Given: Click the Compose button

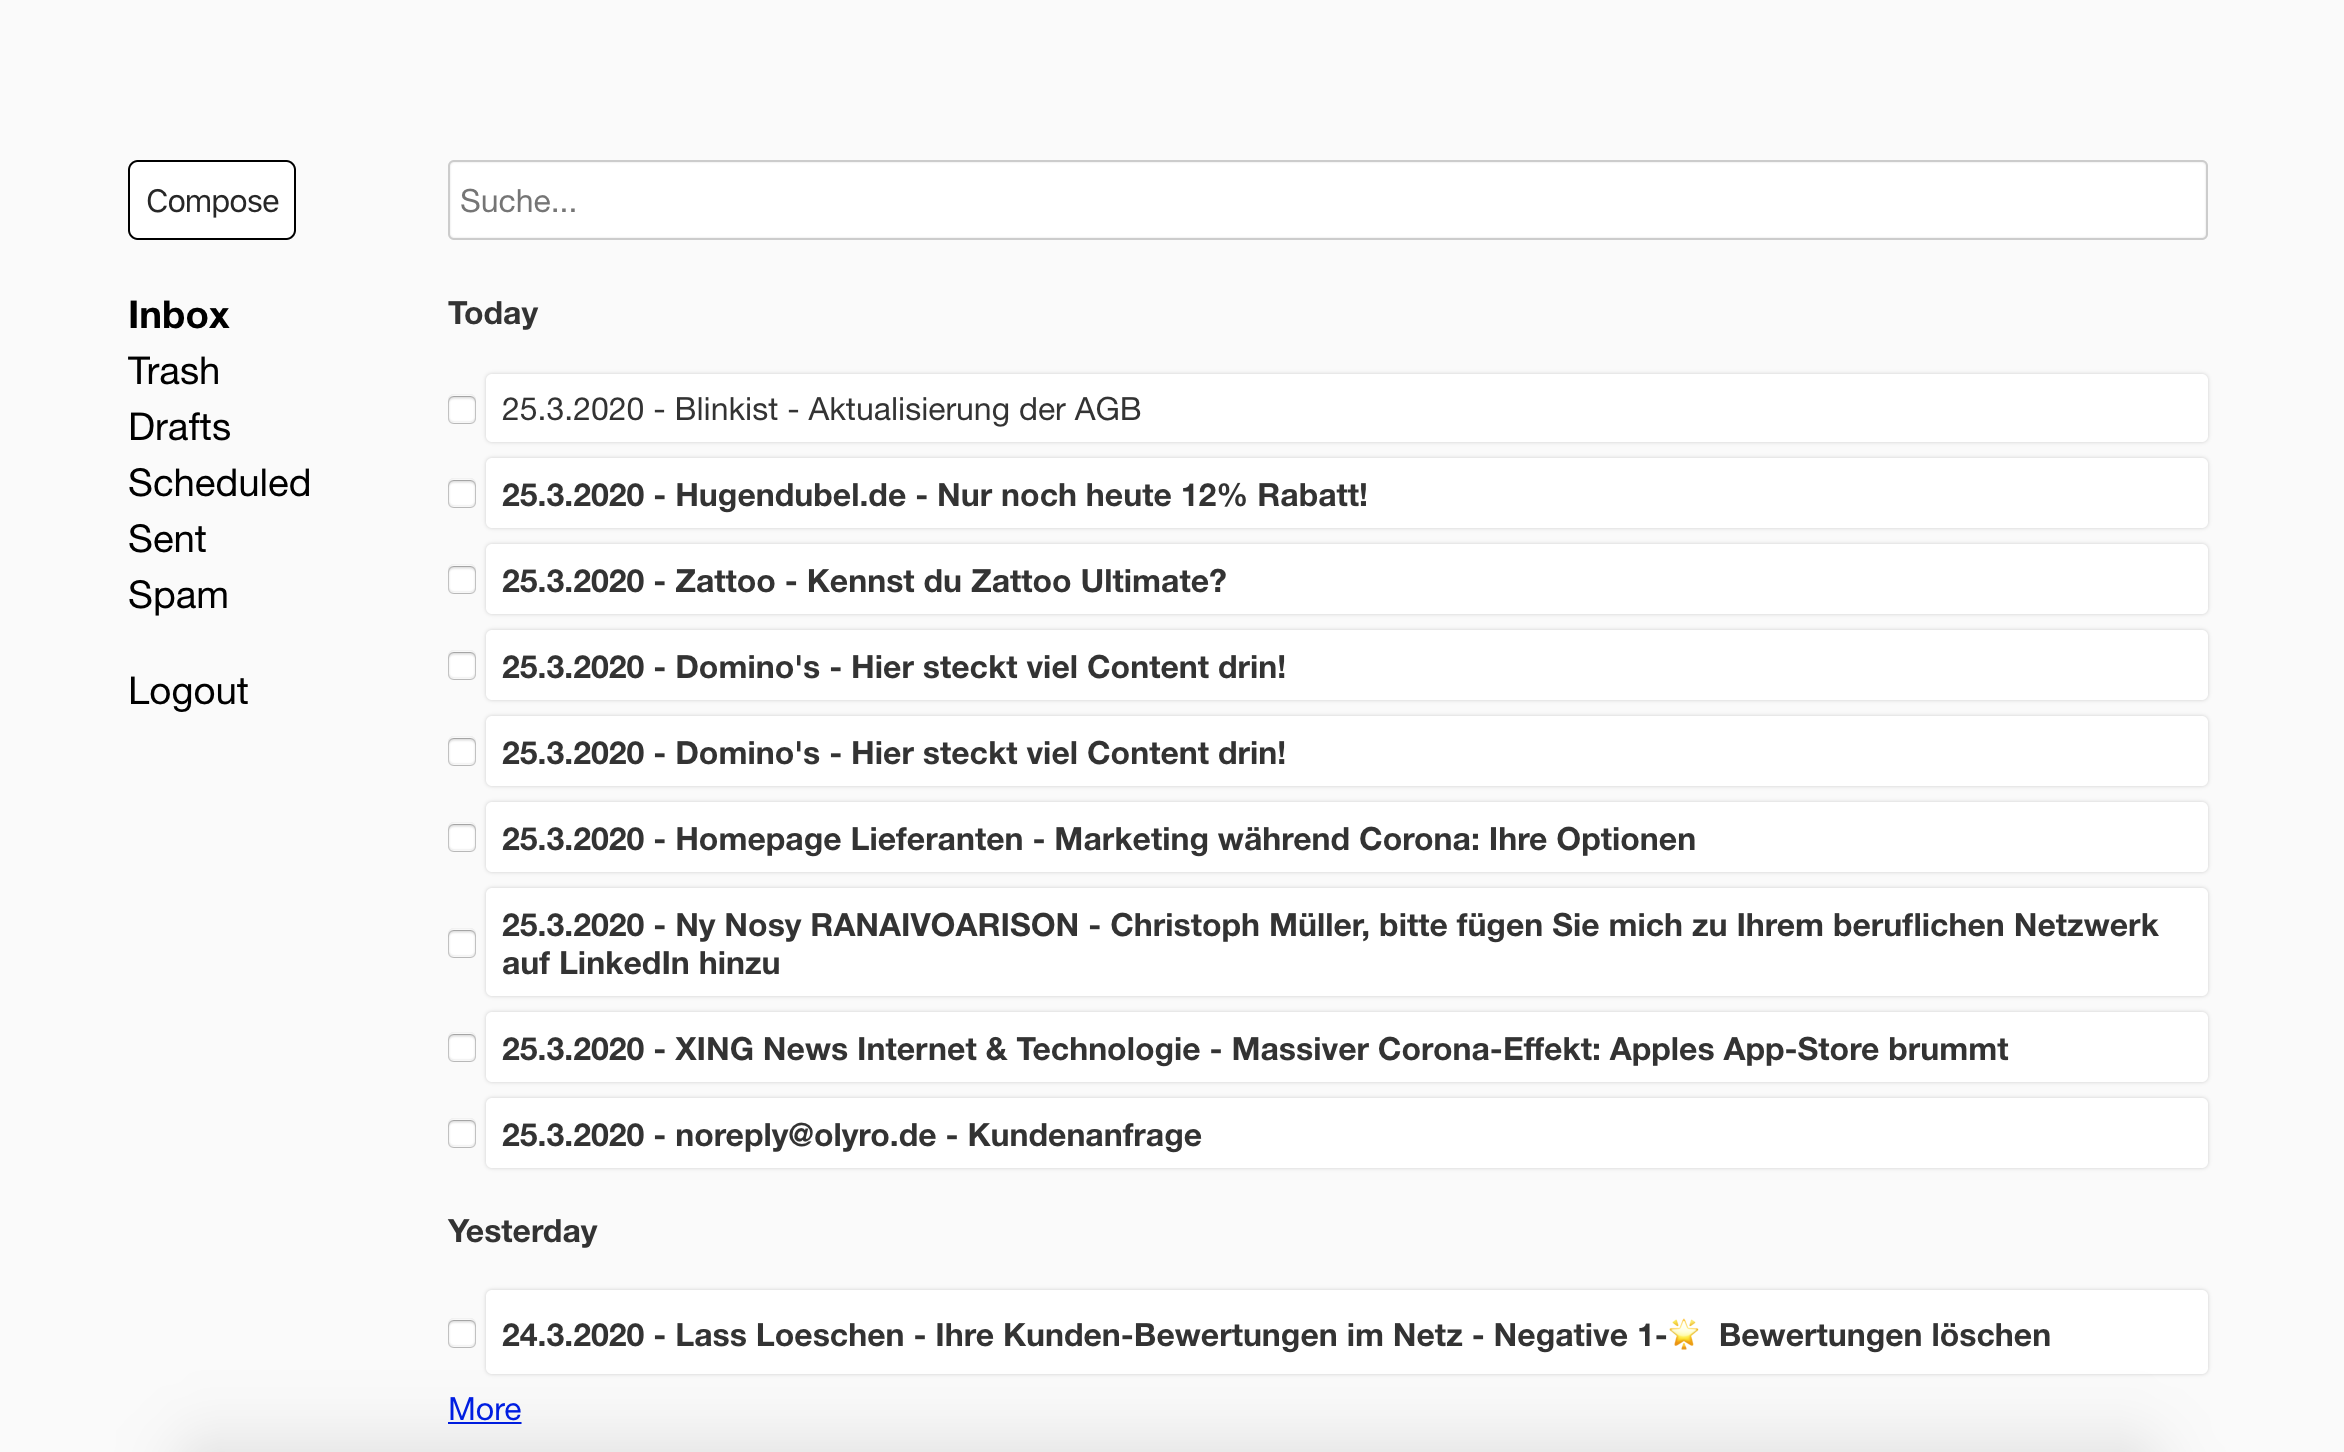Looking at the screenshot, I should (211, 200).
